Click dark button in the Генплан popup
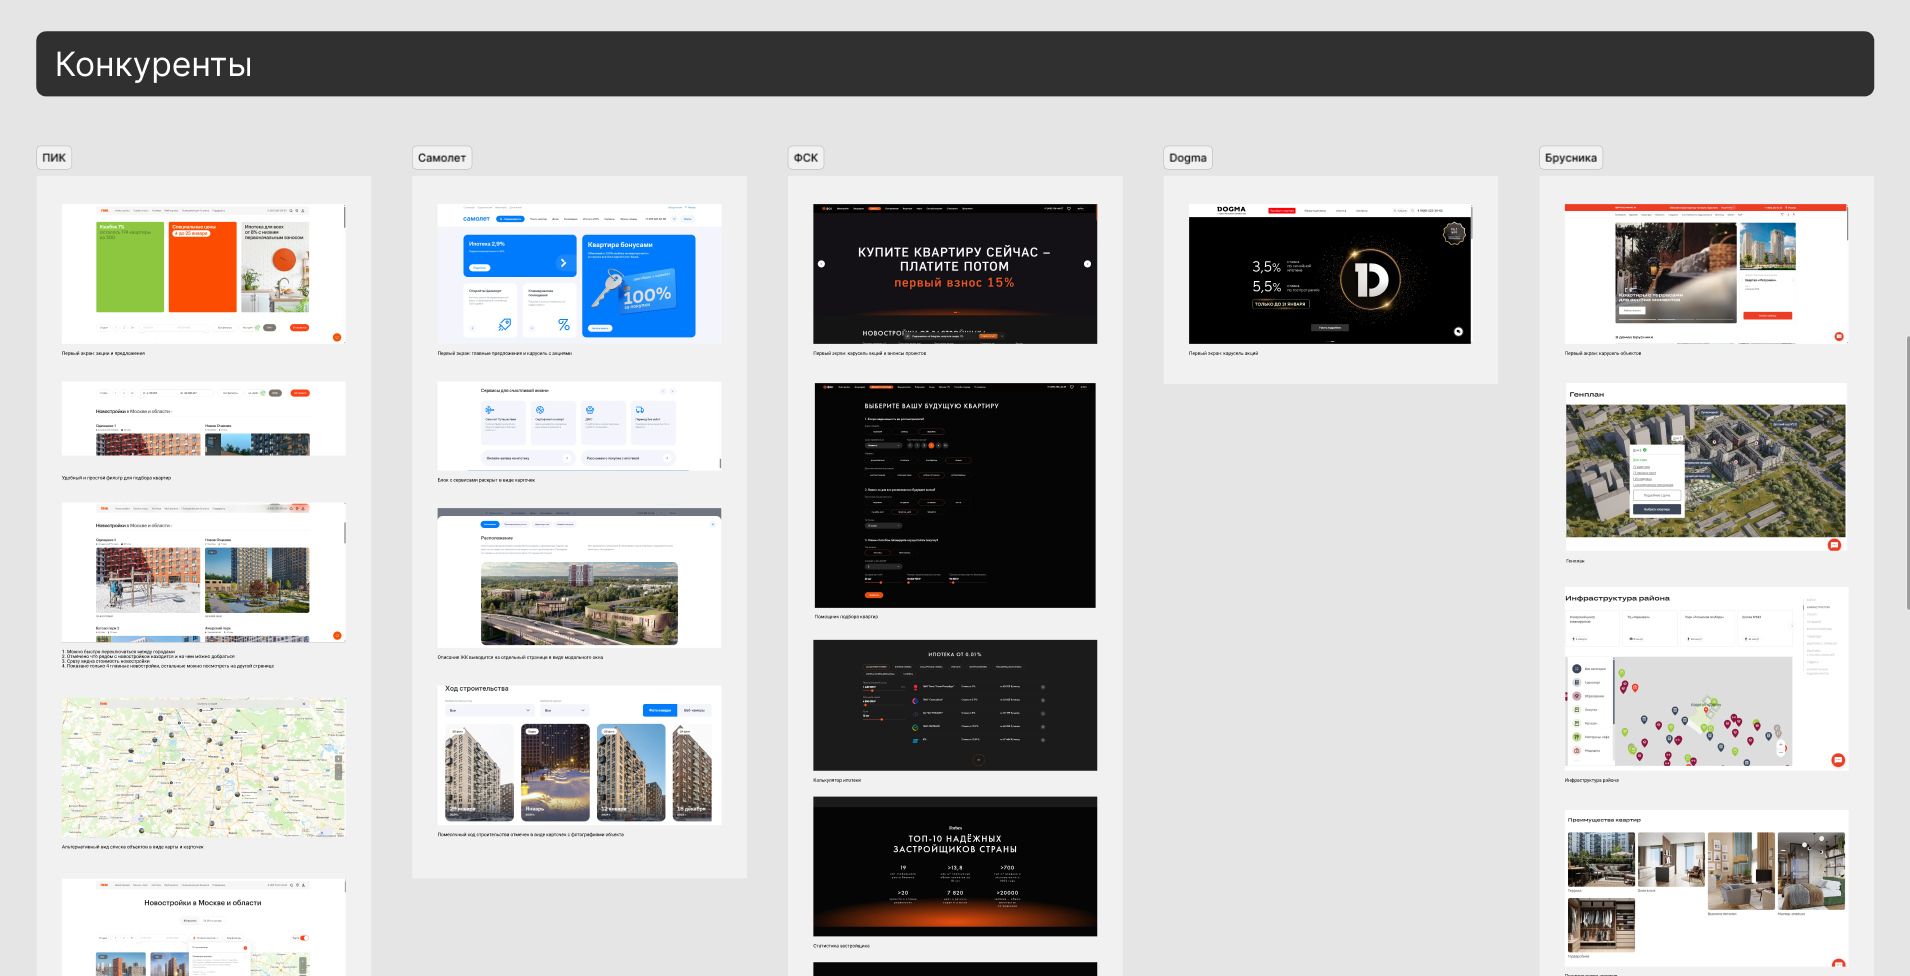 pyautogui.click(x=1656, y=509)
